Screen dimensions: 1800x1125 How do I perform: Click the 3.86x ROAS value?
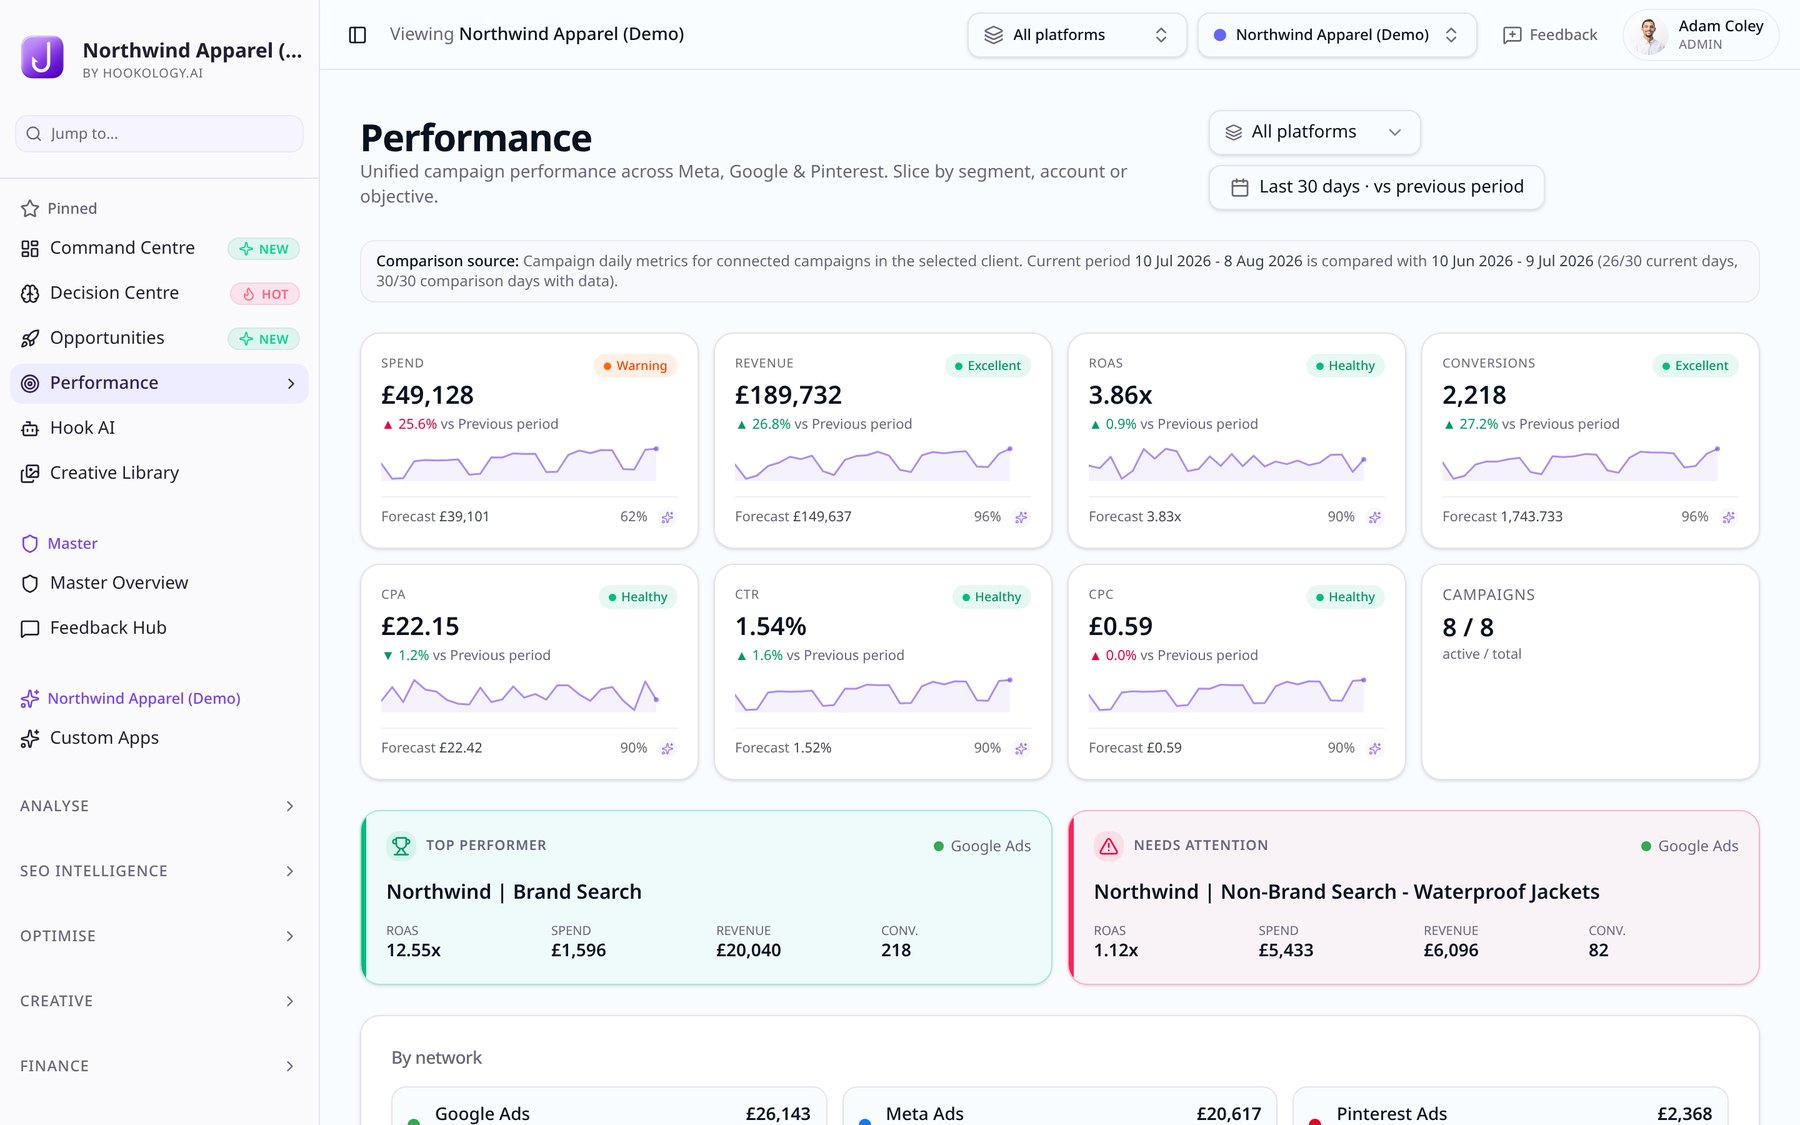click(1120, 396)
